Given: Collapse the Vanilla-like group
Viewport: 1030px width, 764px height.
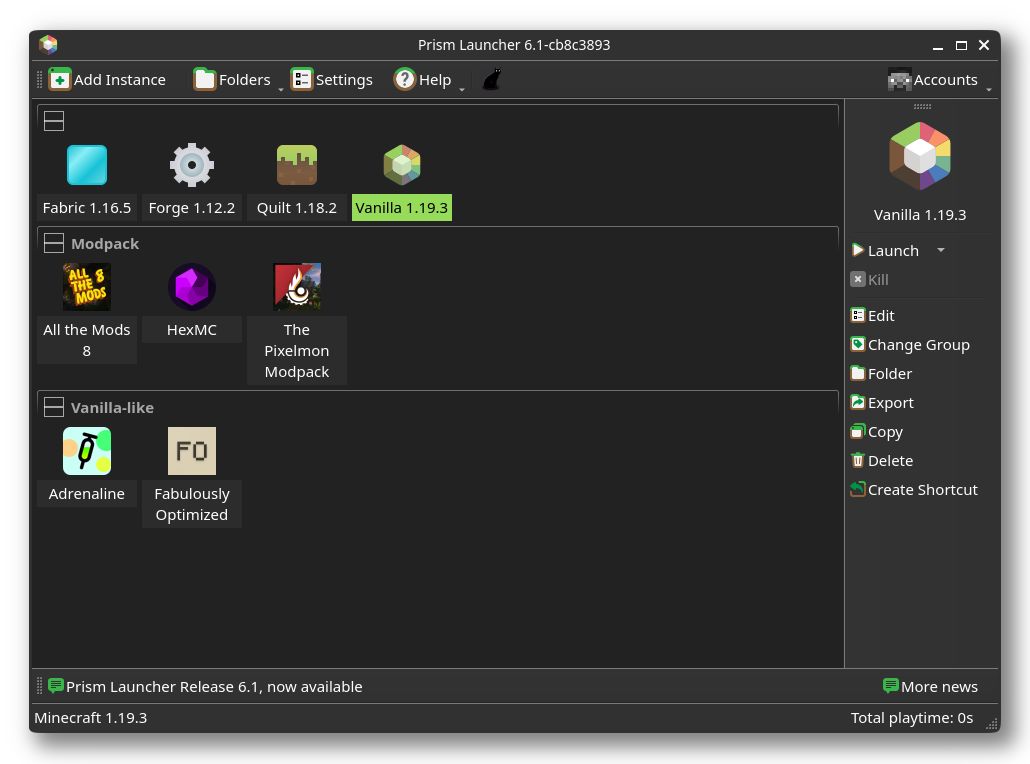Looking at the screenshot, I should [54, 408].
